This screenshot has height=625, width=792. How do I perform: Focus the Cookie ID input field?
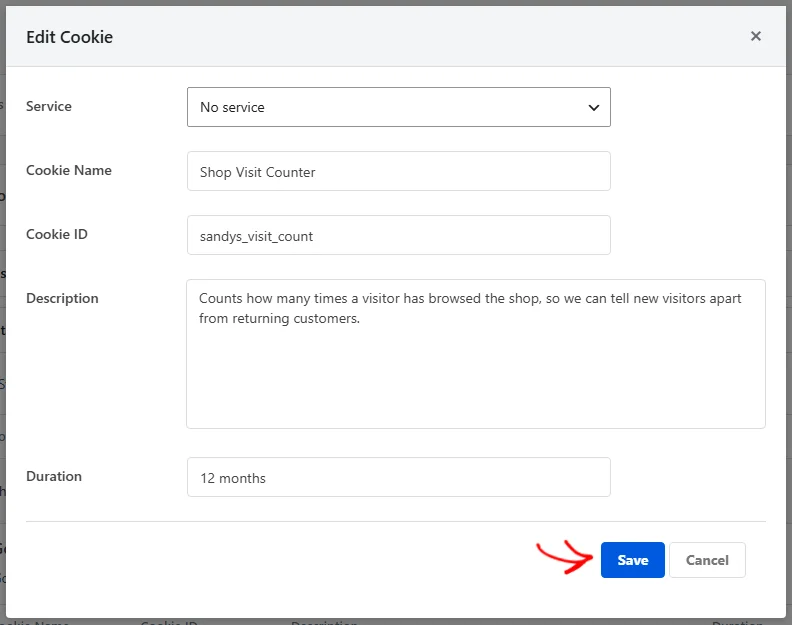[399, 235]
